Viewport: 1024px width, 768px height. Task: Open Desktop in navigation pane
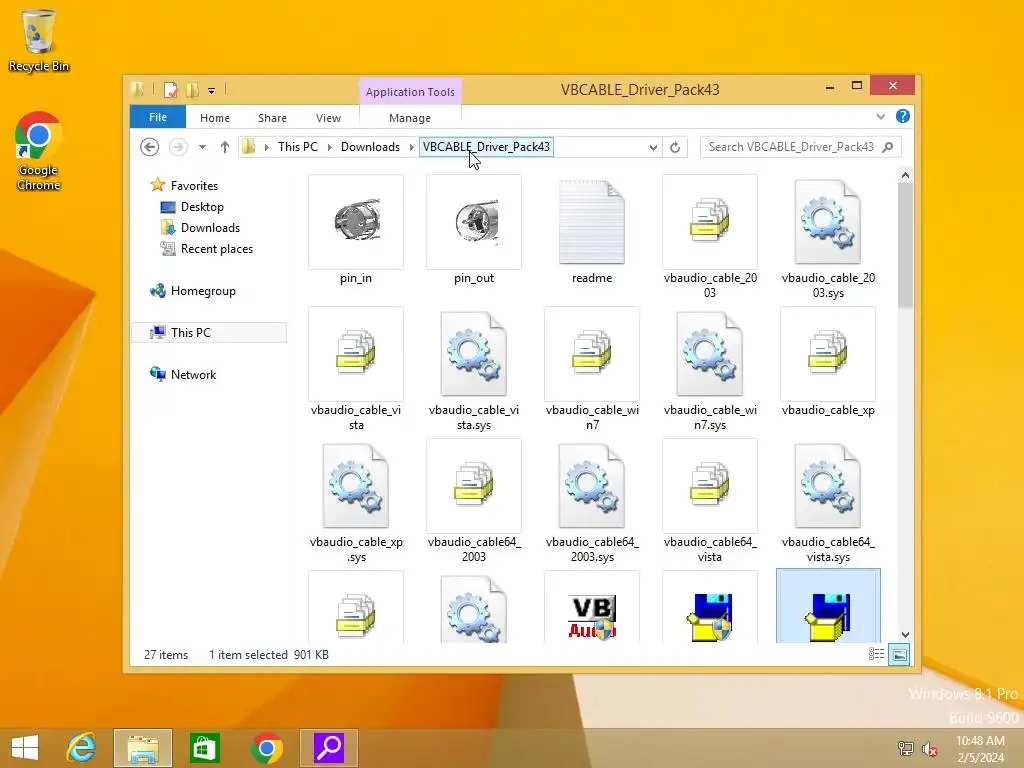202,207
